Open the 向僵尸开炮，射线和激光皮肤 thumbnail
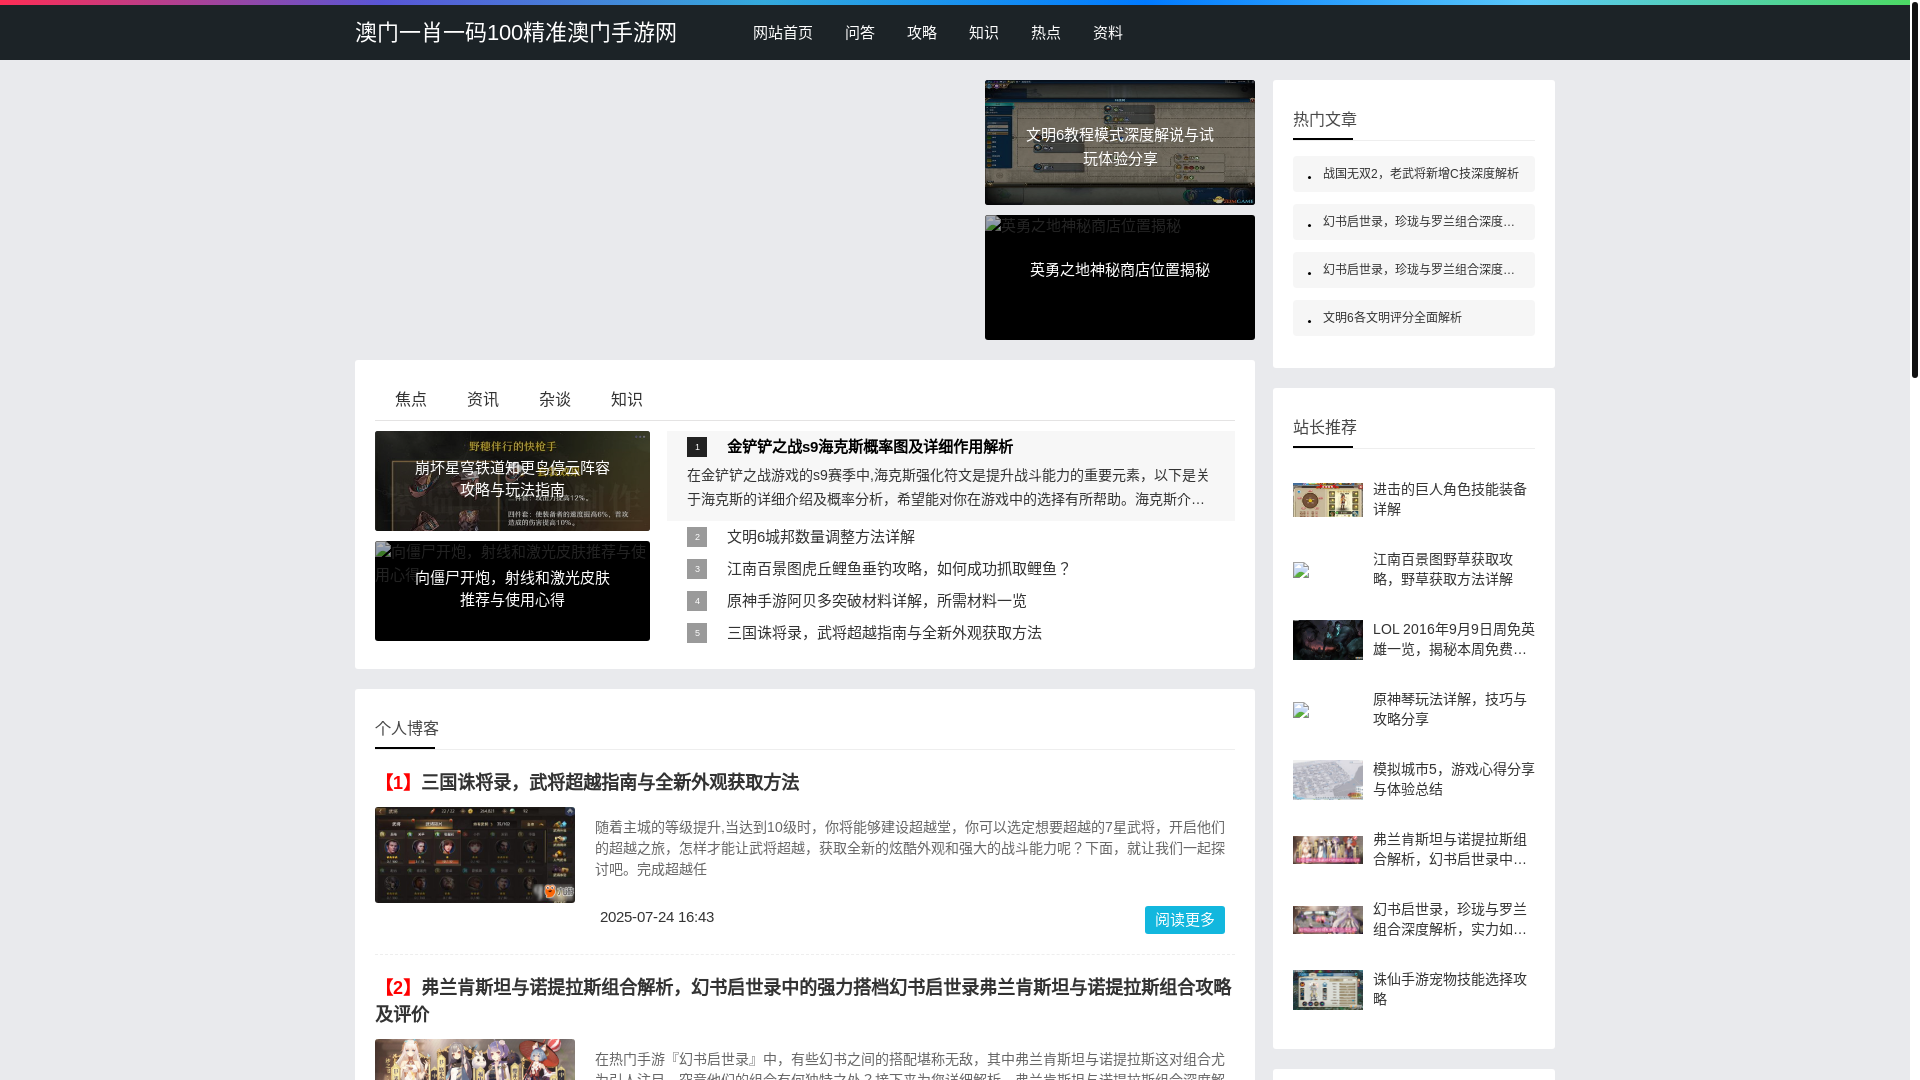The height and width of the screenshot is (1080, 1920). point(512,591)
